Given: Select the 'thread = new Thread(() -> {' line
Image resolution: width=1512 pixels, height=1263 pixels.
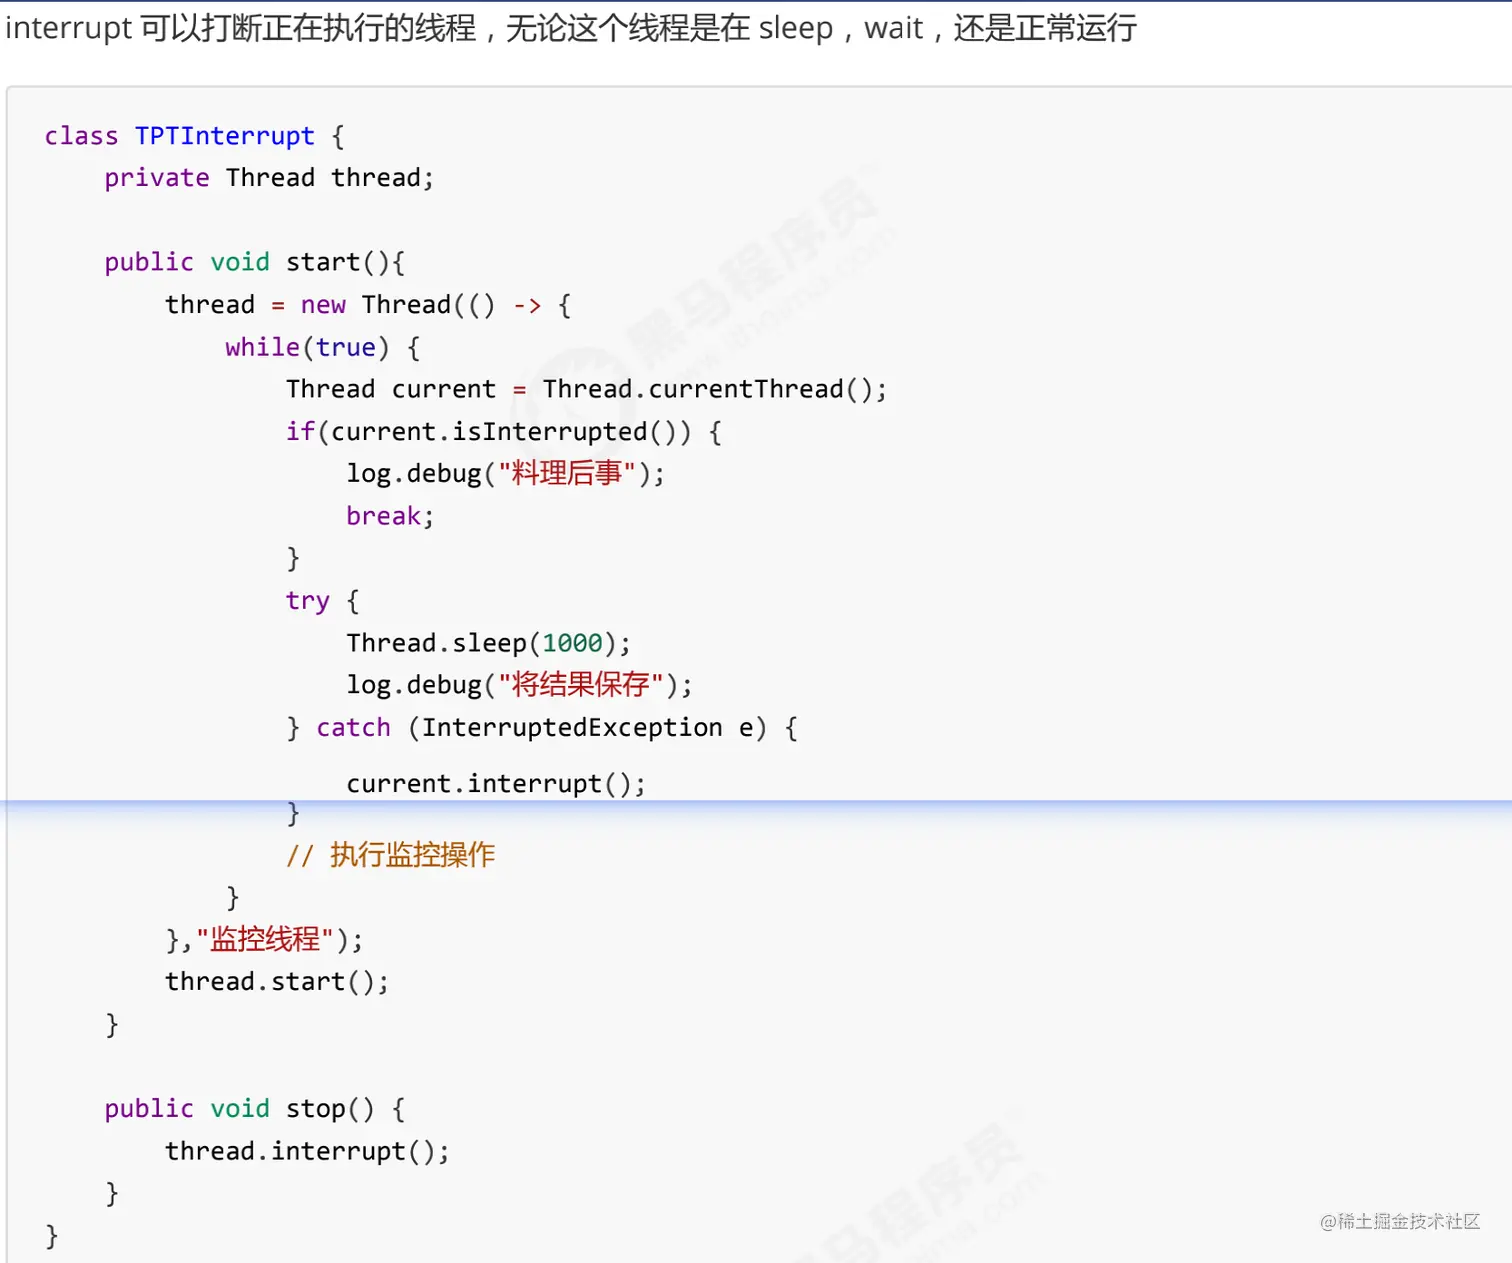Looking at the screenshot, I should pos(368,305).
